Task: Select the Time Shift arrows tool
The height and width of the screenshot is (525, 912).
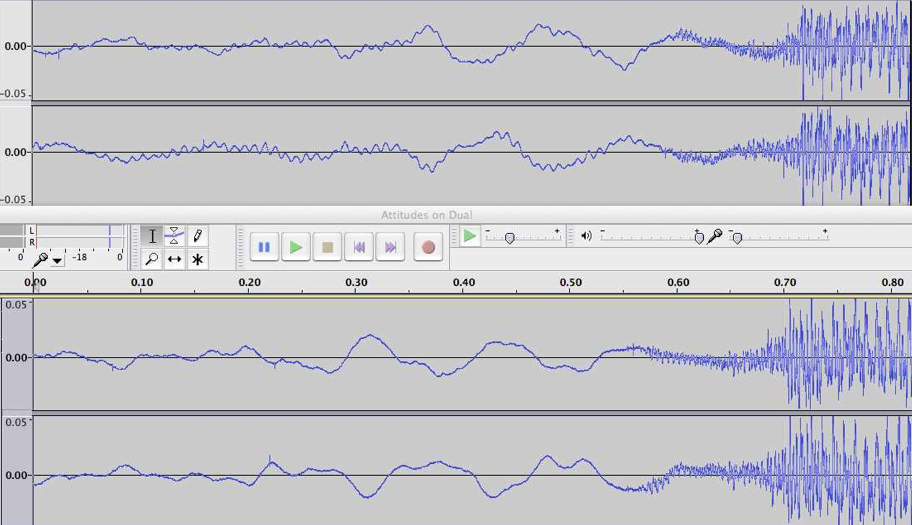Action: pyautogui.click(x=174, y=259)
